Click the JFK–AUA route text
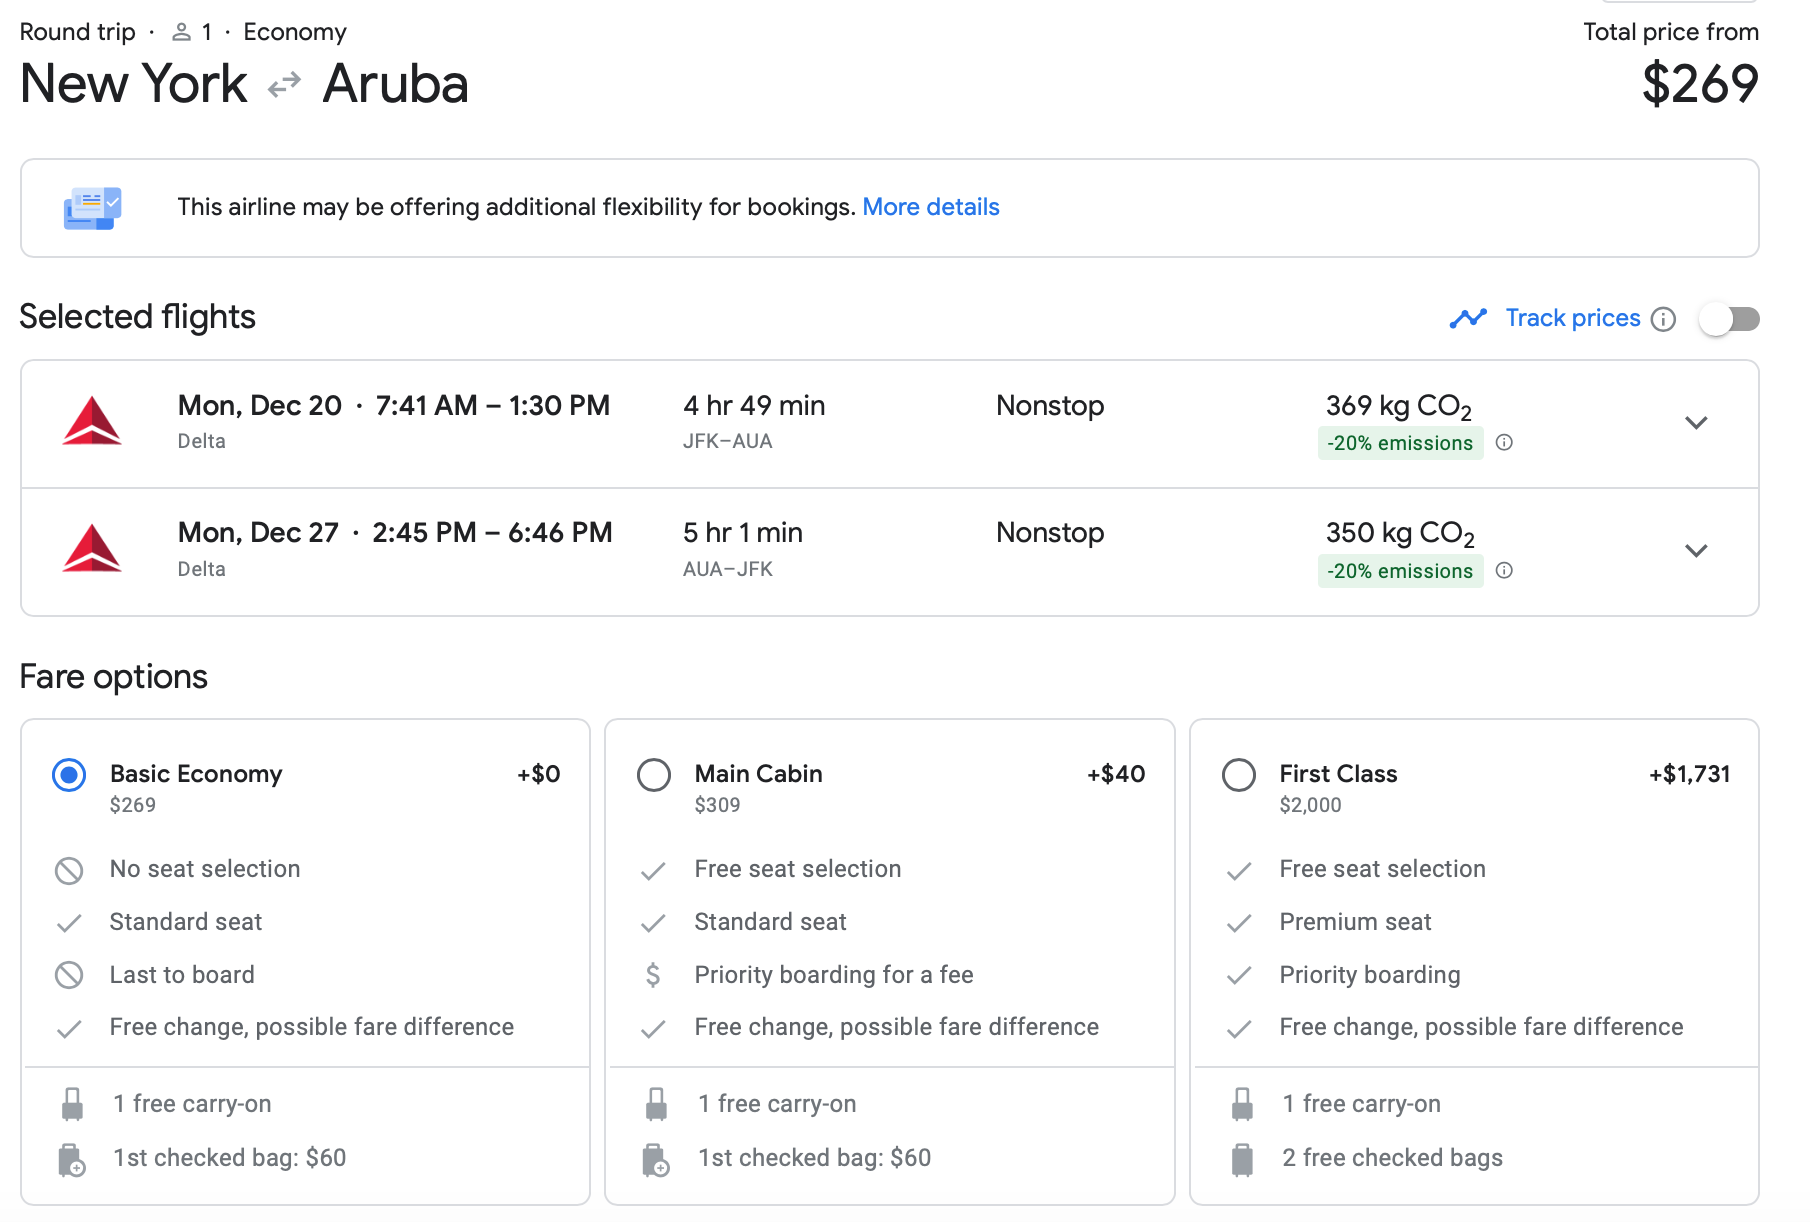1810x1222 pixels. (728, 441)
